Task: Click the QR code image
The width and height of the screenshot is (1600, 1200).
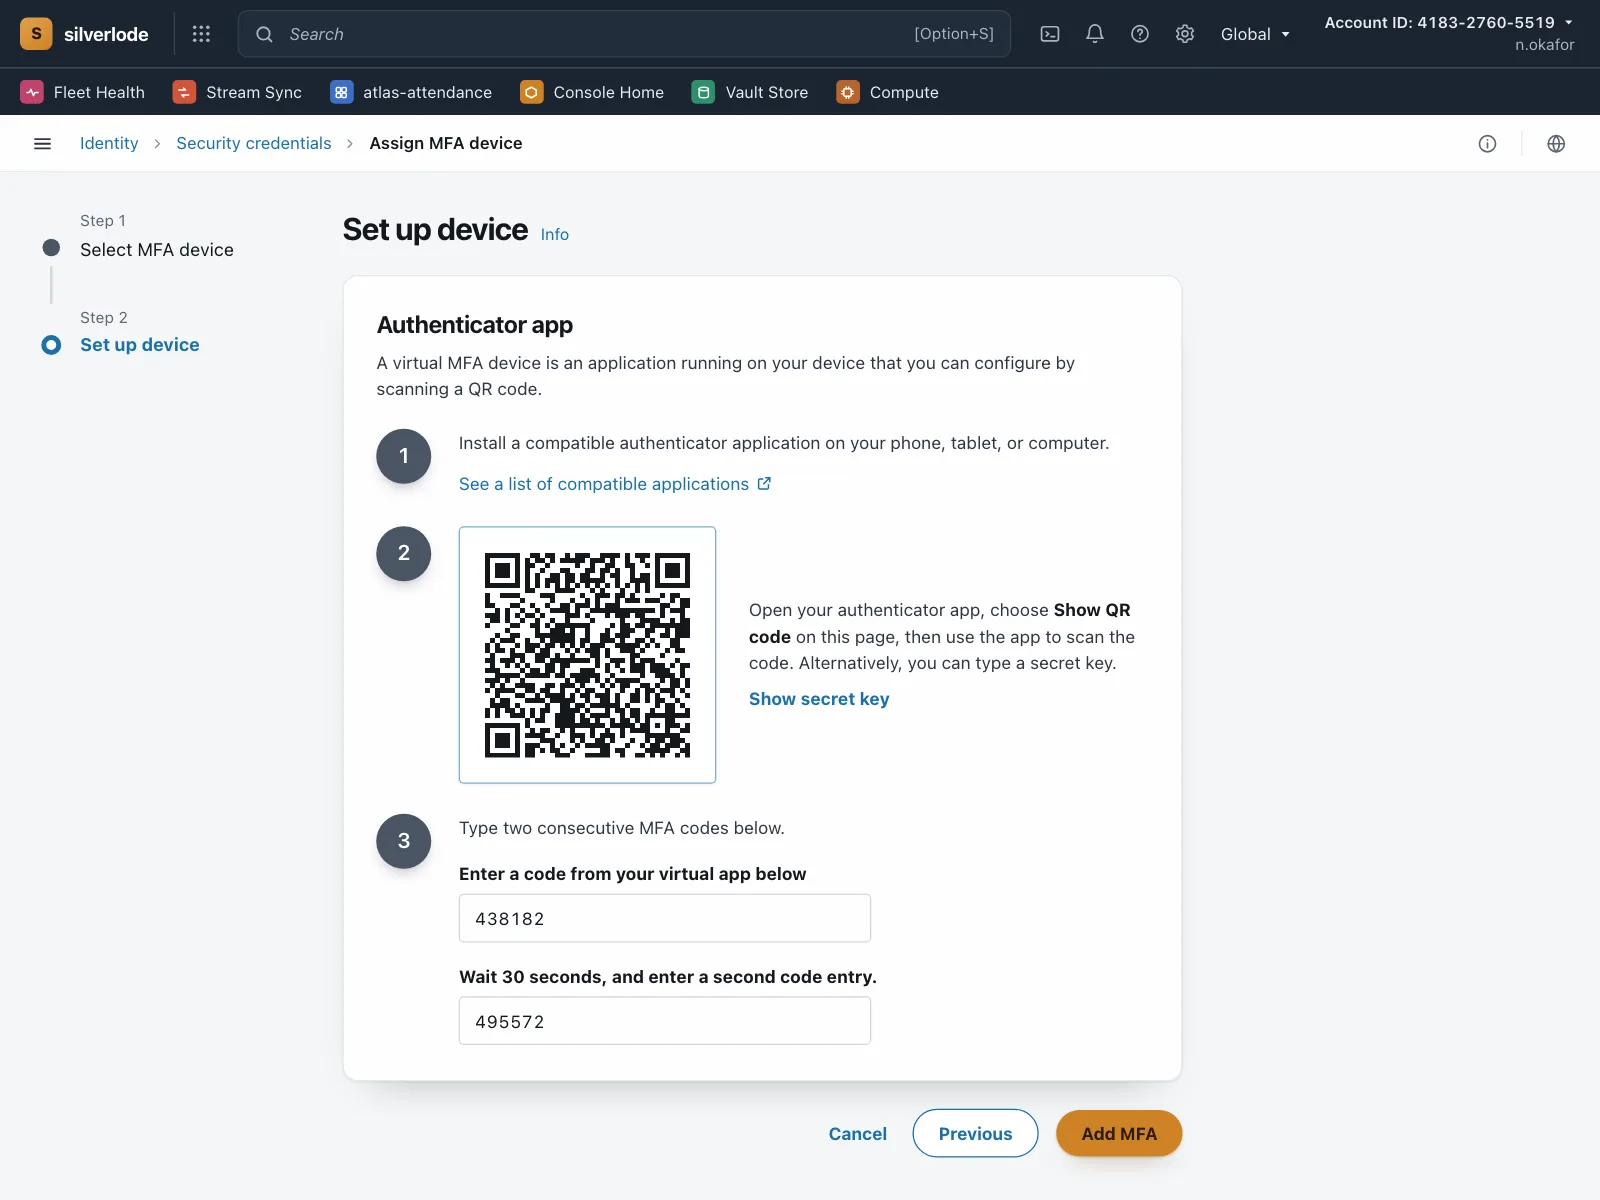Action: pos(588,655)
